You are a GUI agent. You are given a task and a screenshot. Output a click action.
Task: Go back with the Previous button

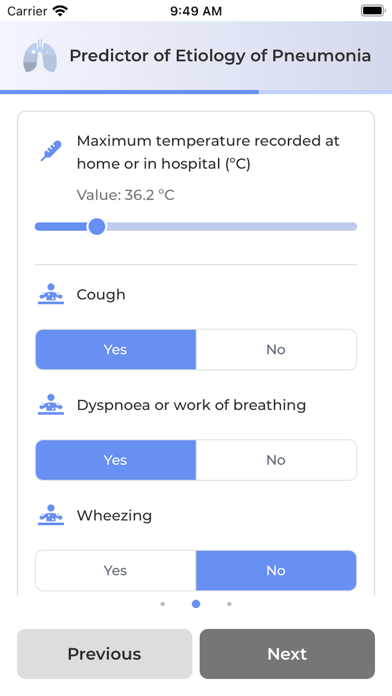click(x=105, y=654)
